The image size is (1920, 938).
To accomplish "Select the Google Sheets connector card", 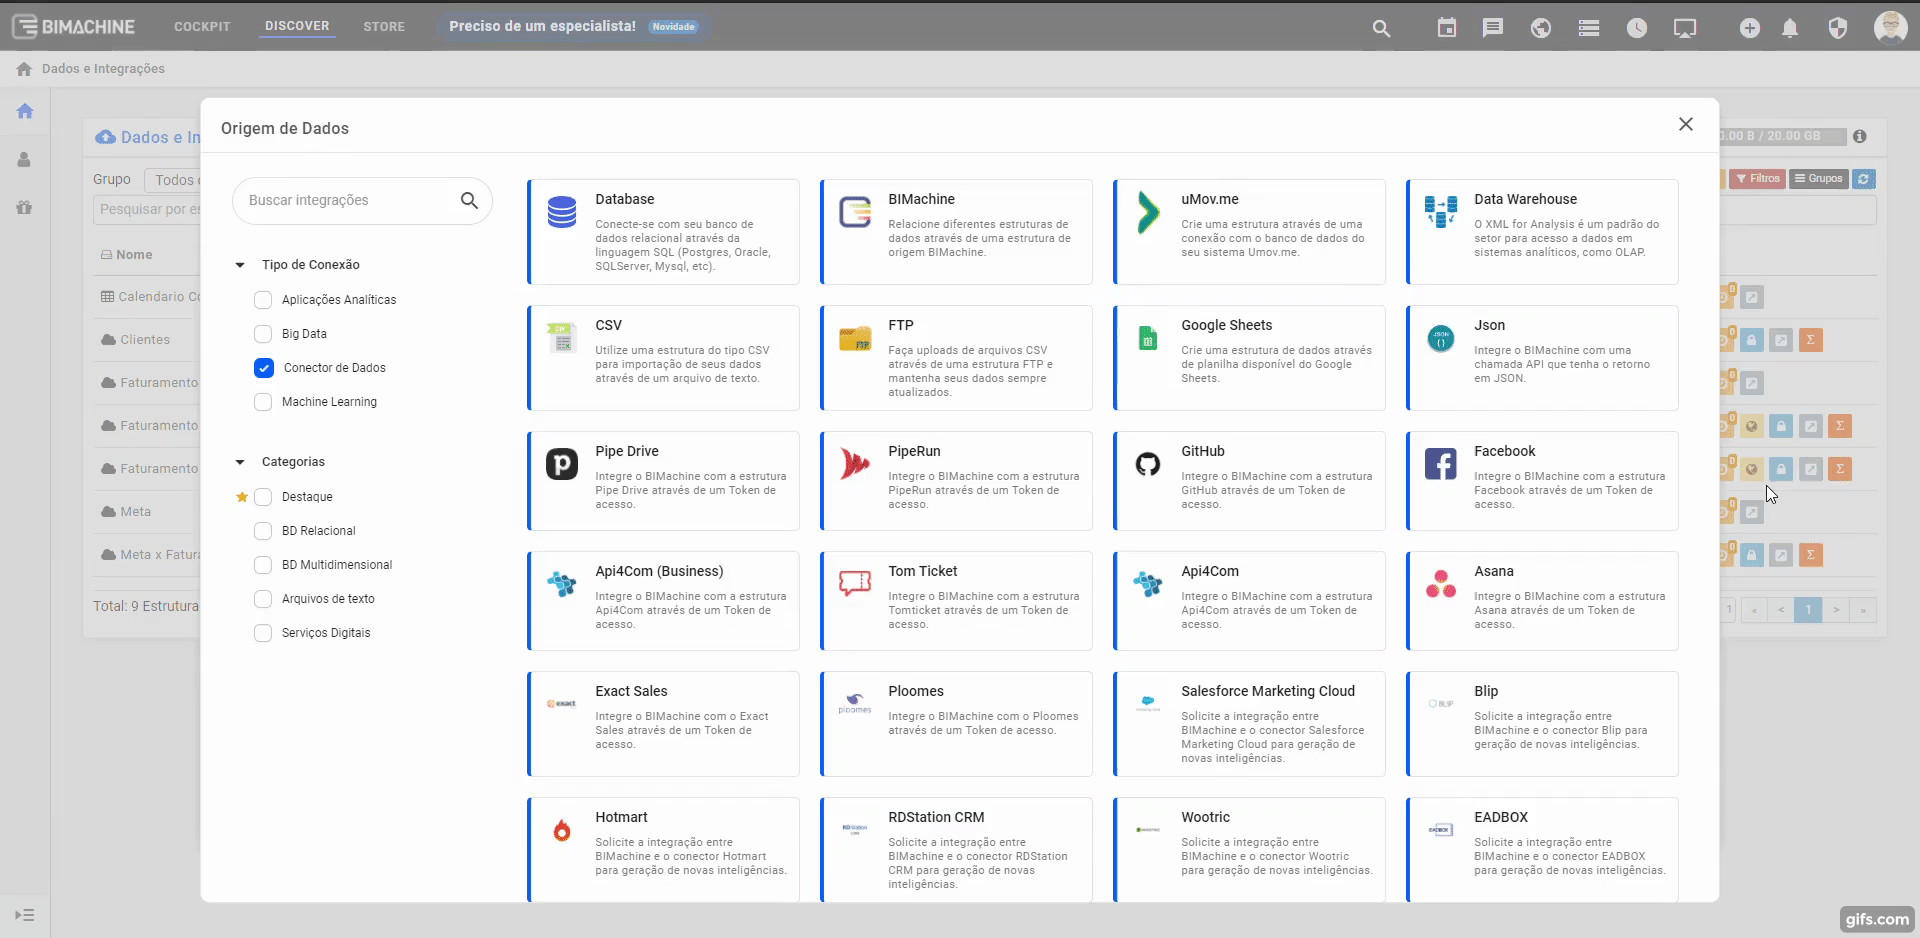I will click(1249, 358).
